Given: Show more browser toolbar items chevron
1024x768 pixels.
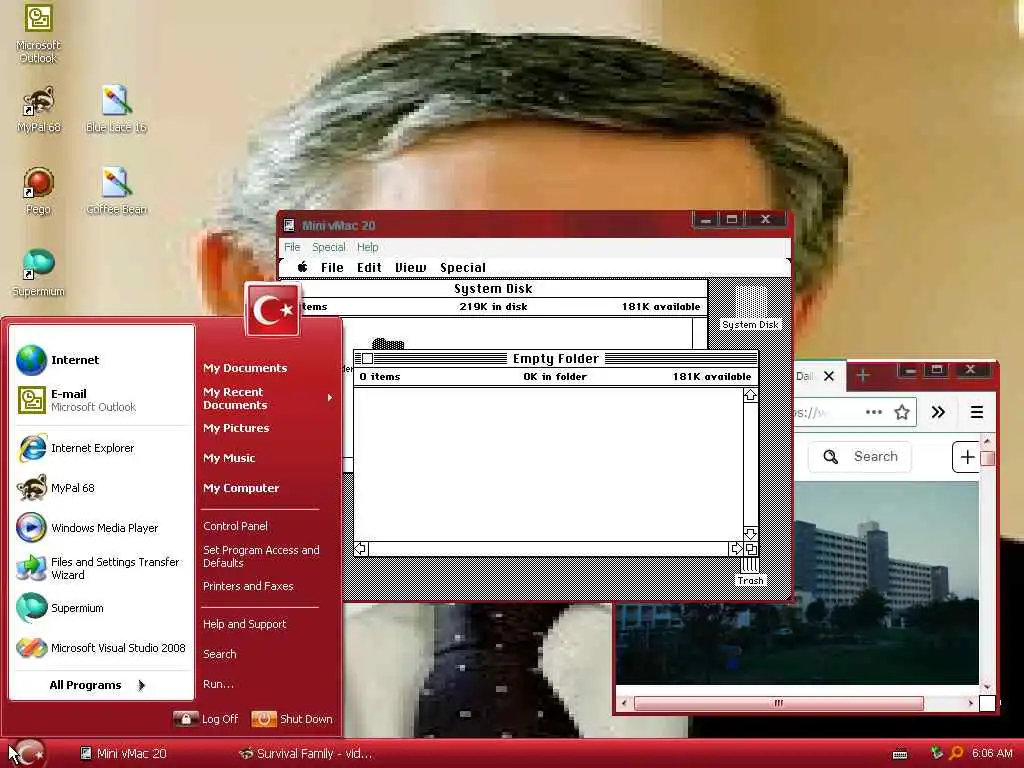Looking at the screenshot, I should point(938,412).
